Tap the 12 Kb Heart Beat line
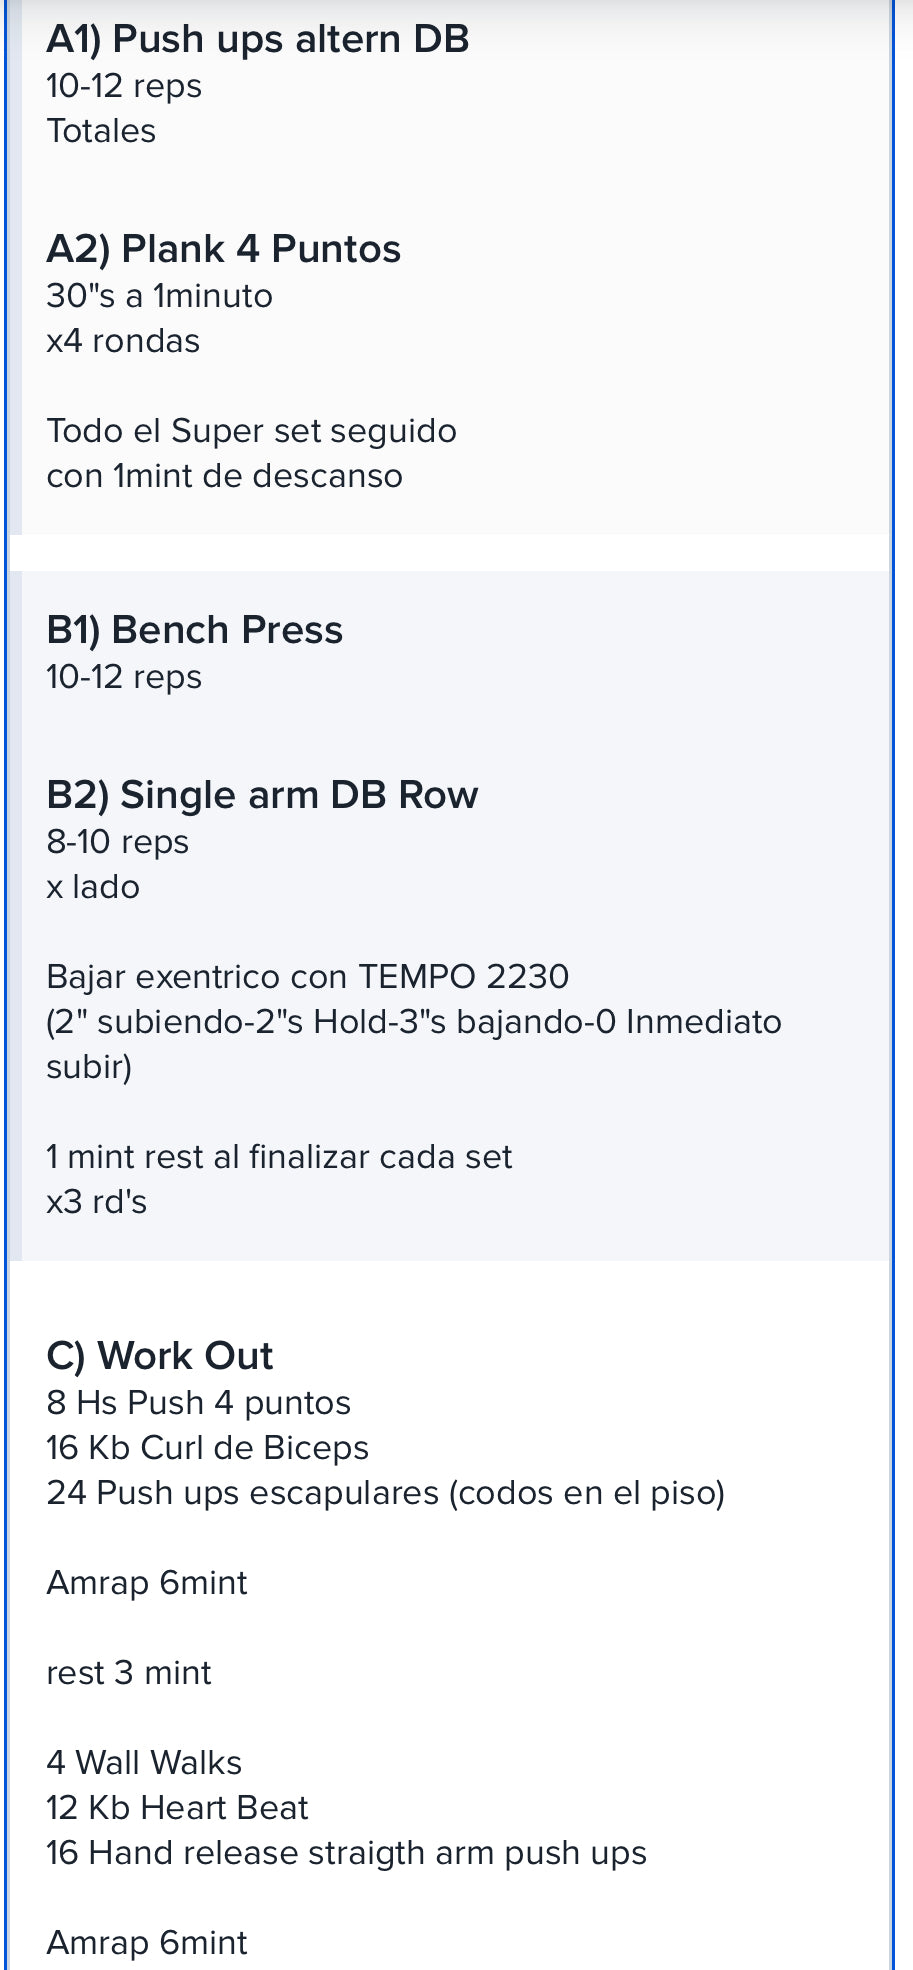The height and width of the screenshot is (1970, 913). pos(177,1808)
